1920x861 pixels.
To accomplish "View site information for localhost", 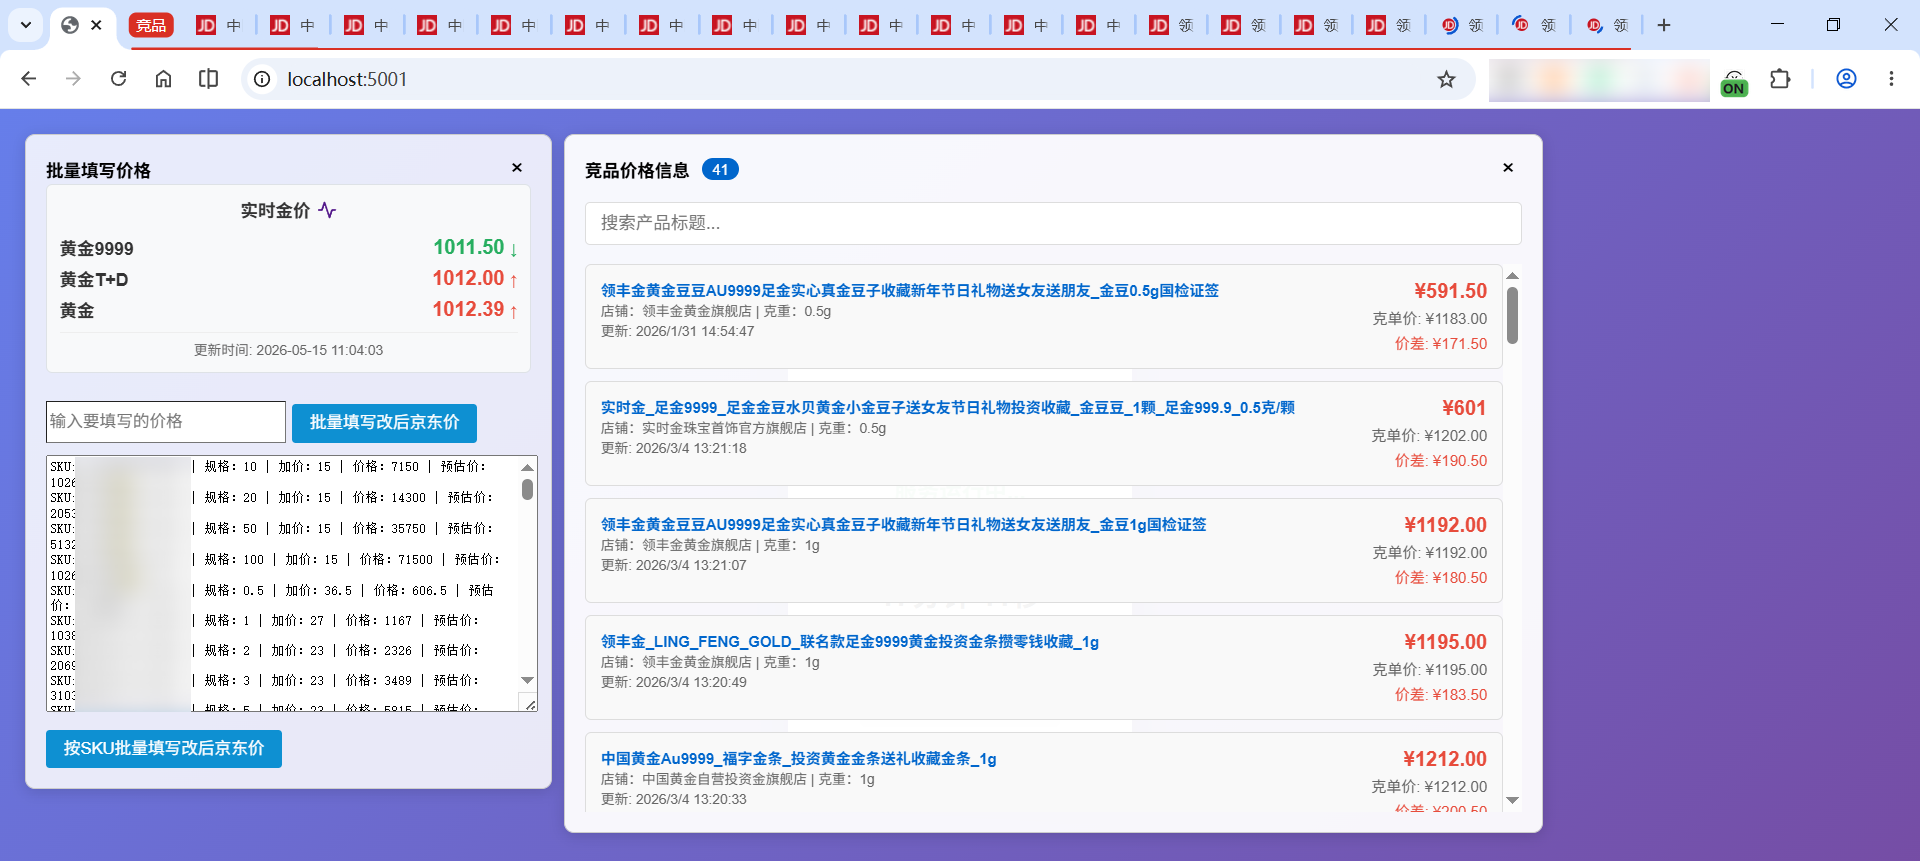I will click(262, 79).
